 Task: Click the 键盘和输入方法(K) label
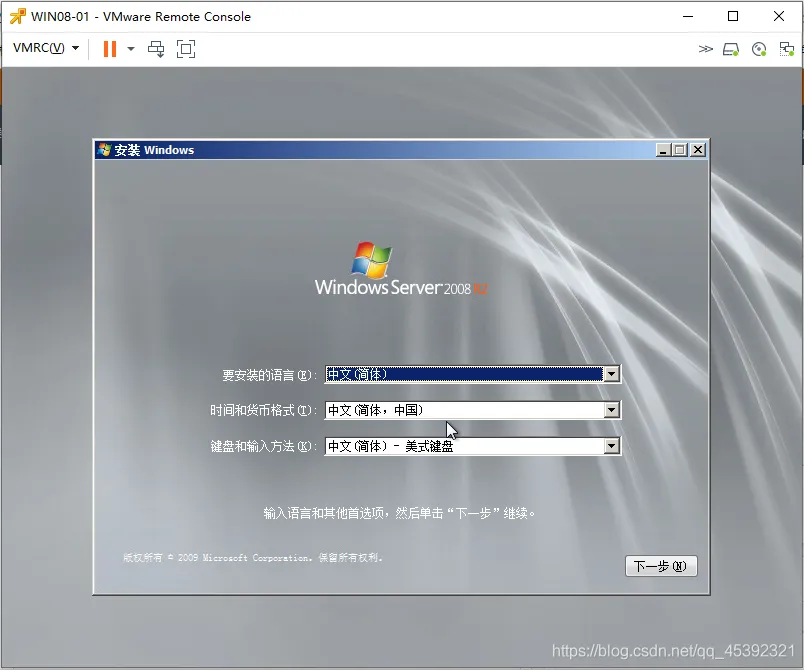(264, 446)
